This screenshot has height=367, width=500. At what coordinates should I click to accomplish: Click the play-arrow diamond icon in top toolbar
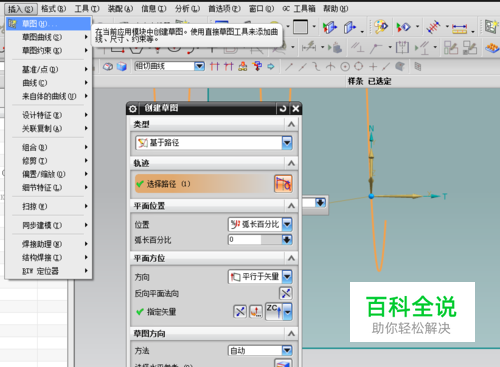[x=403, y=27]
